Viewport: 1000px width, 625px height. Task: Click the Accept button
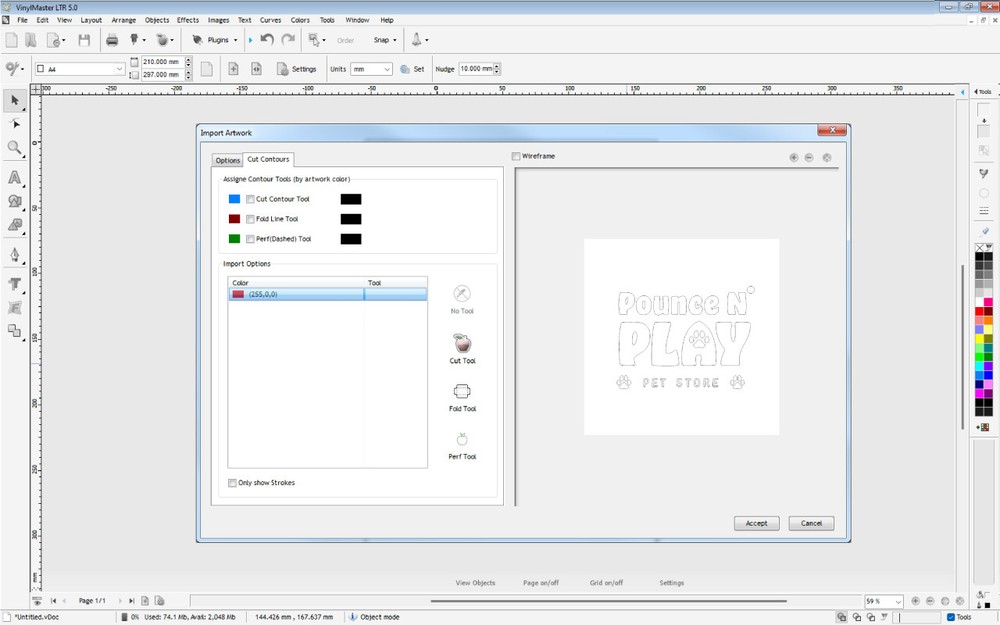coord(756,522)
